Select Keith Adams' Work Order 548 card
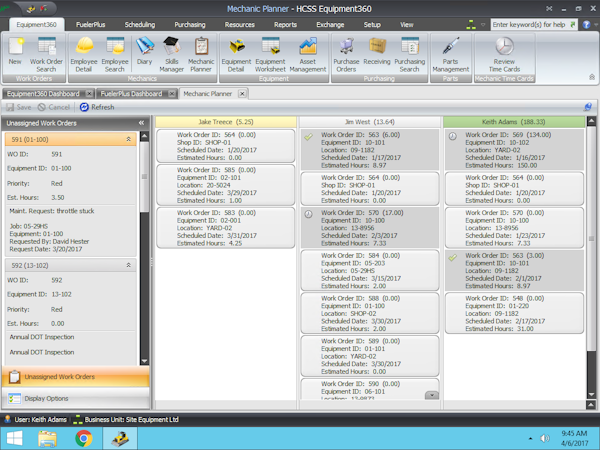 point(514,313)
